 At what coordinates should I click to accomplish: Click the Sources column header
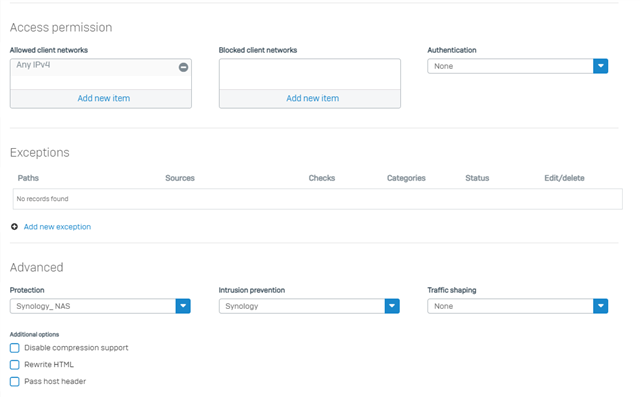pyautogui.click(x=180, y=178)
